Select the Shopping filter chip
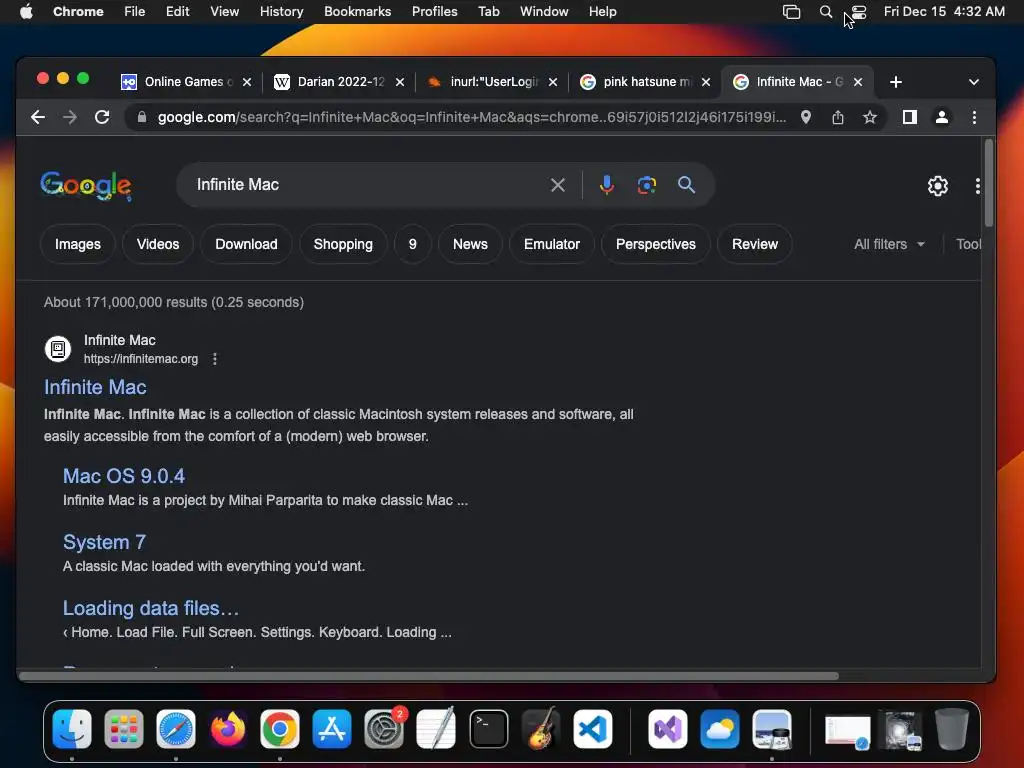 pyautogui.click(x=343, y=244)
